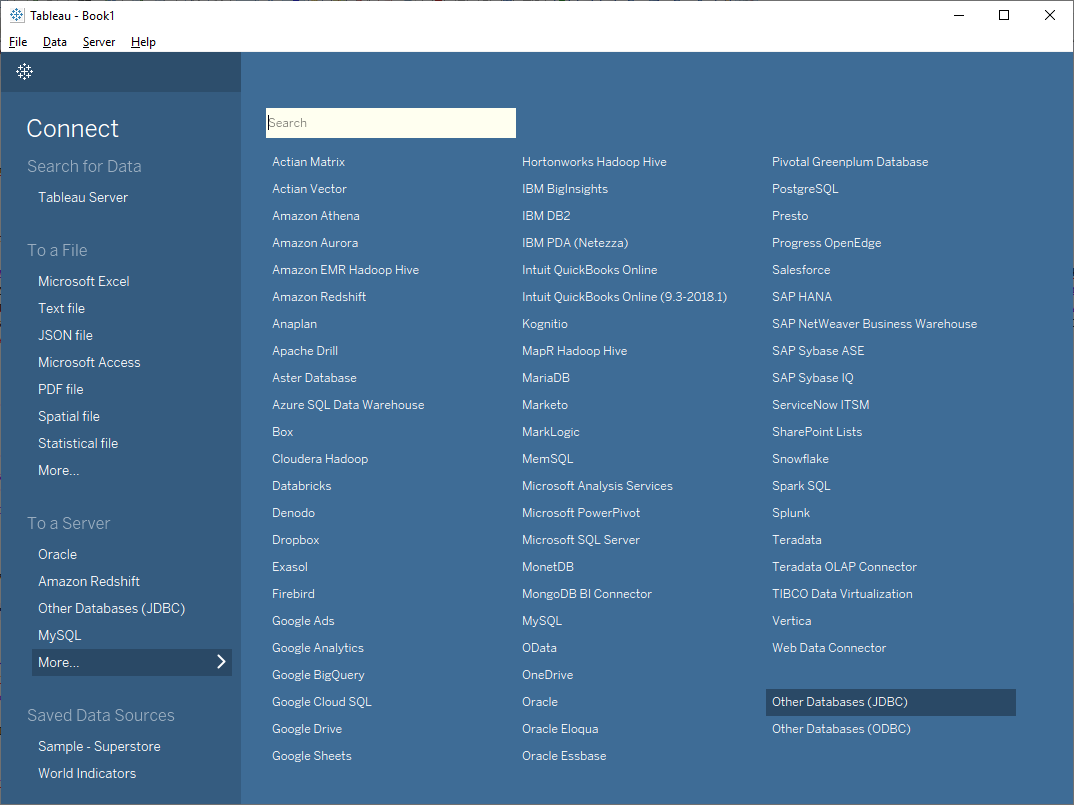The height and width of the screenshot is (805, 1074).
Task: Select PostgreSQL connector
Action: (805, 188)
